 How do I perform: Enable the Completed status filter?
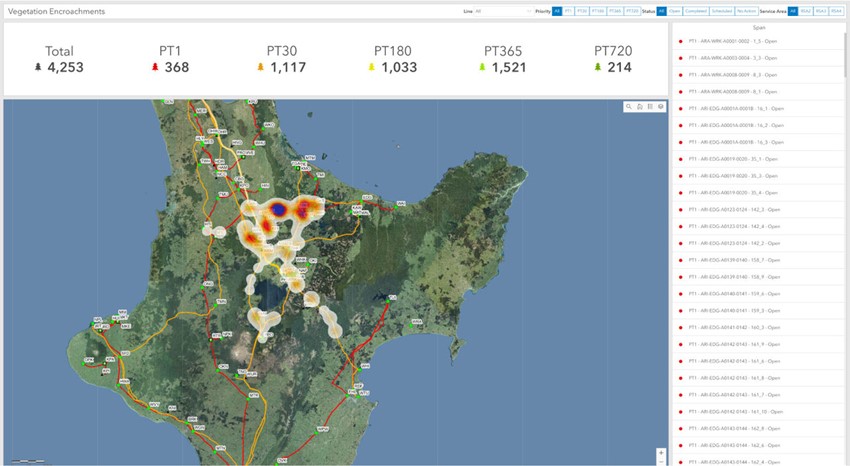point(695,11)
